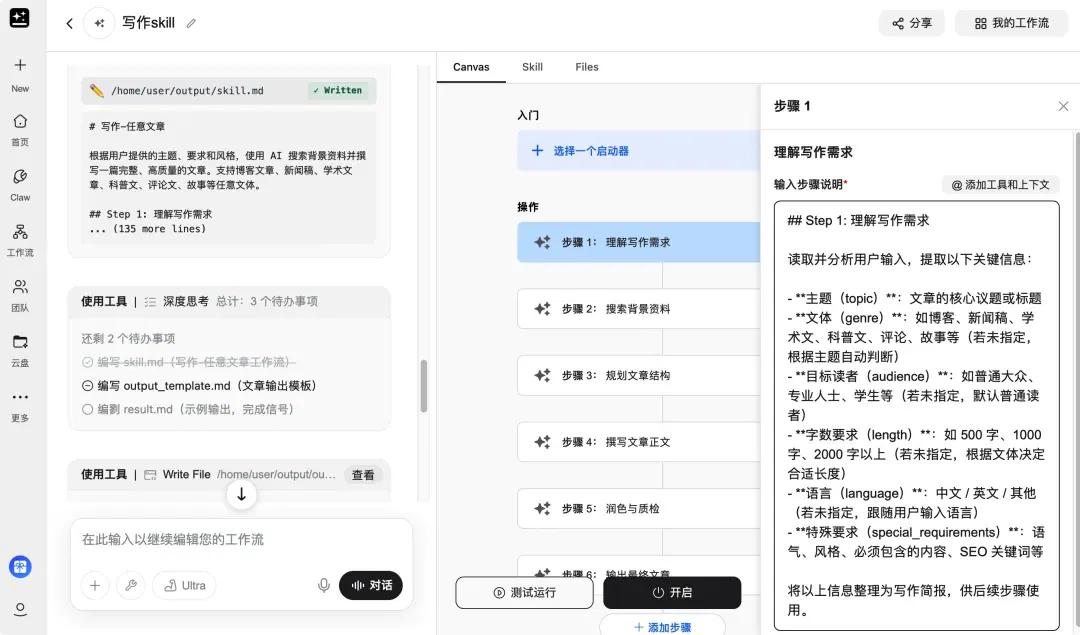The image size is (1080, 635).
Task: Click the step title 理解写作需求
Action: [x=813, y=152]
